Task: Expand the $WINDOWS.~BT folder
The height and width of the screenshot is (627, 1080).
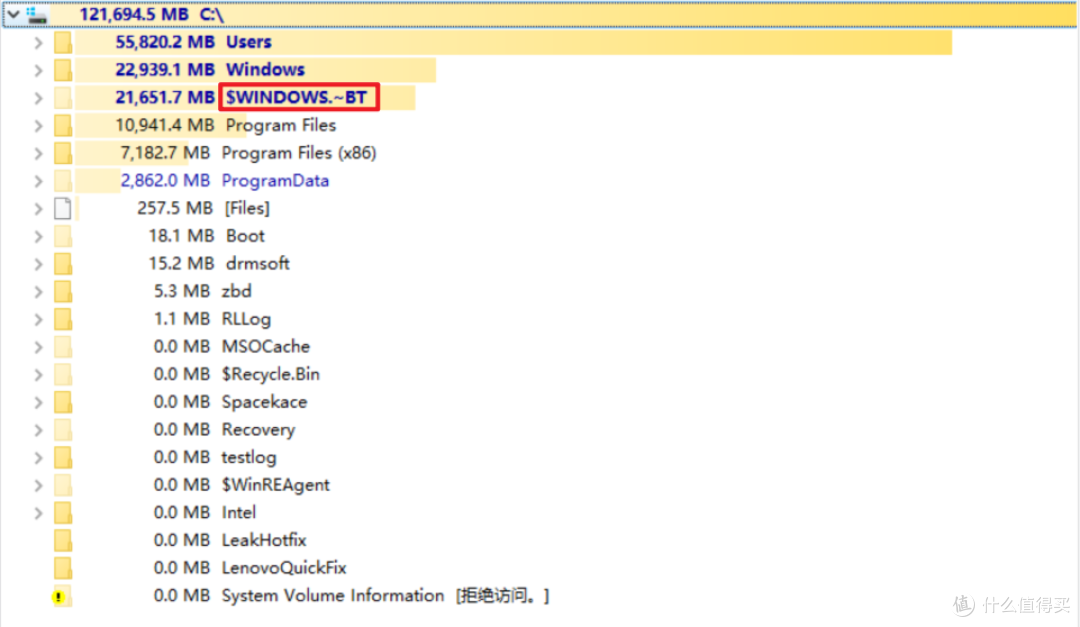Action: (39, 98)
